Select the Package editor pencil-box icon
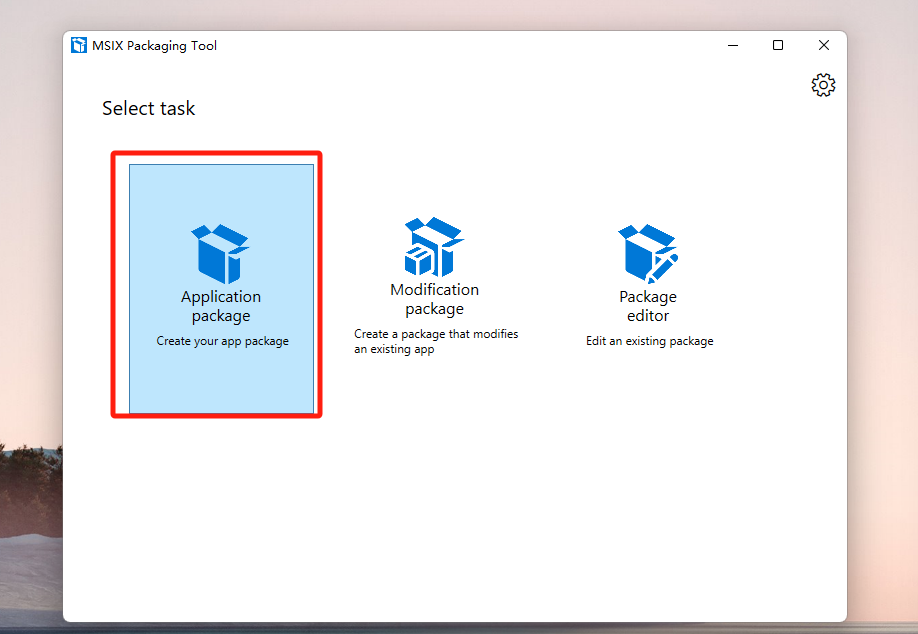The width and height of the screenshot is (918, 634). click(x=648, y=254)
